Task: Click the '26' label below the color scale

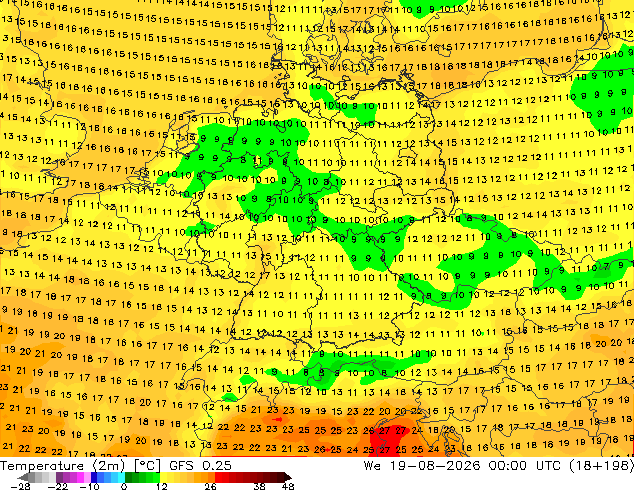Action: 210,486
